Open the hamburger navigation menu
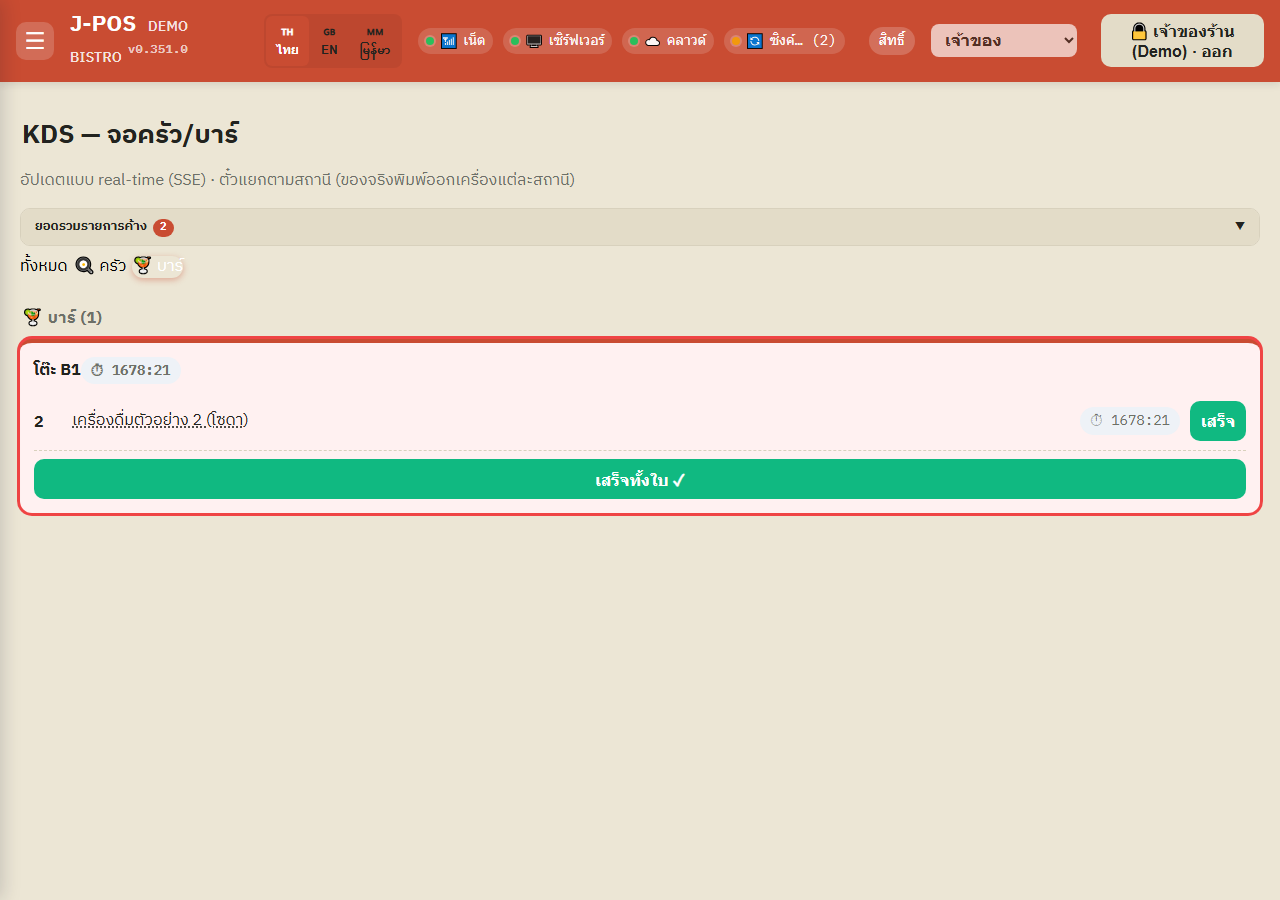1280x900 pixels. pos(35,41)
